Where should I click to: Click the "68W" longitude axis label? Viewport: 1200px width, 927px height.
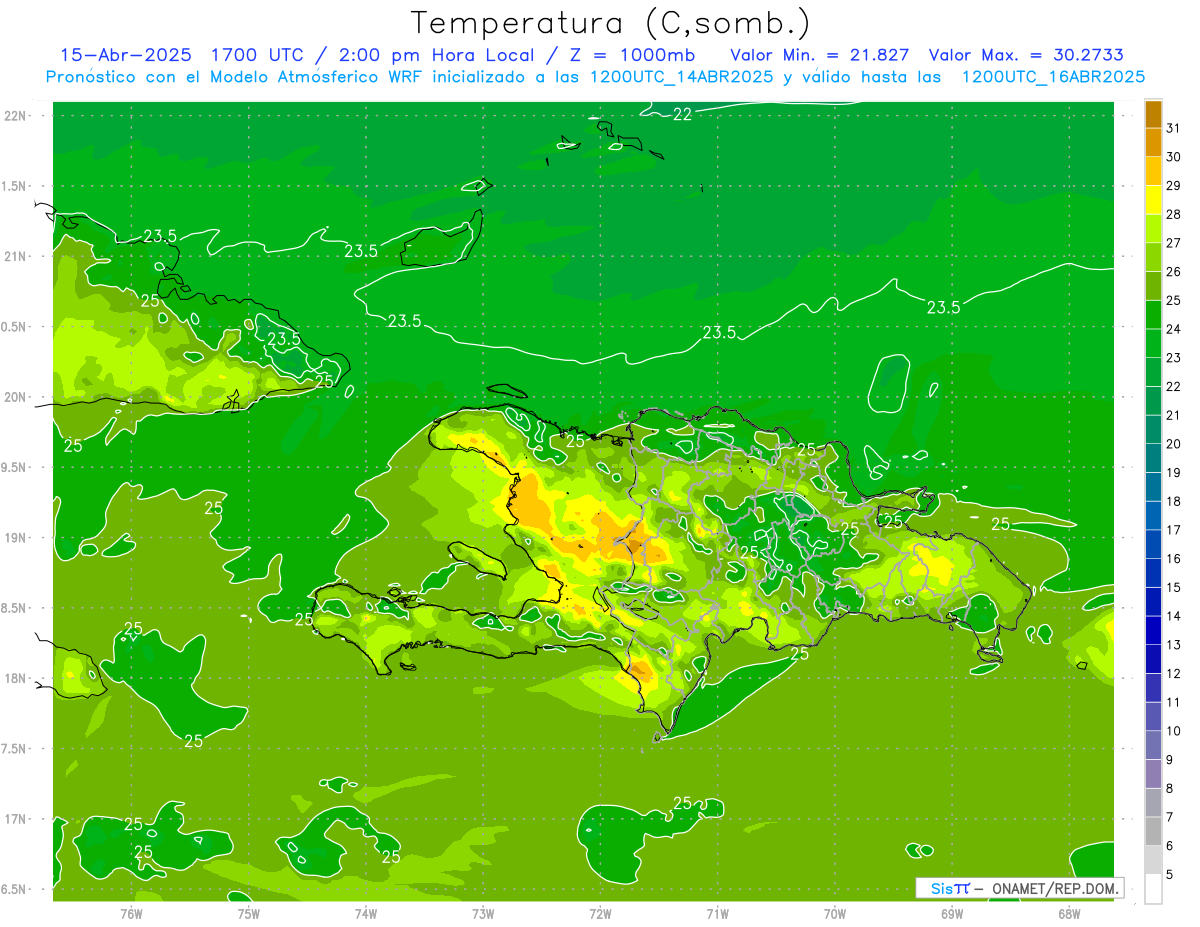coord(1069,913)
